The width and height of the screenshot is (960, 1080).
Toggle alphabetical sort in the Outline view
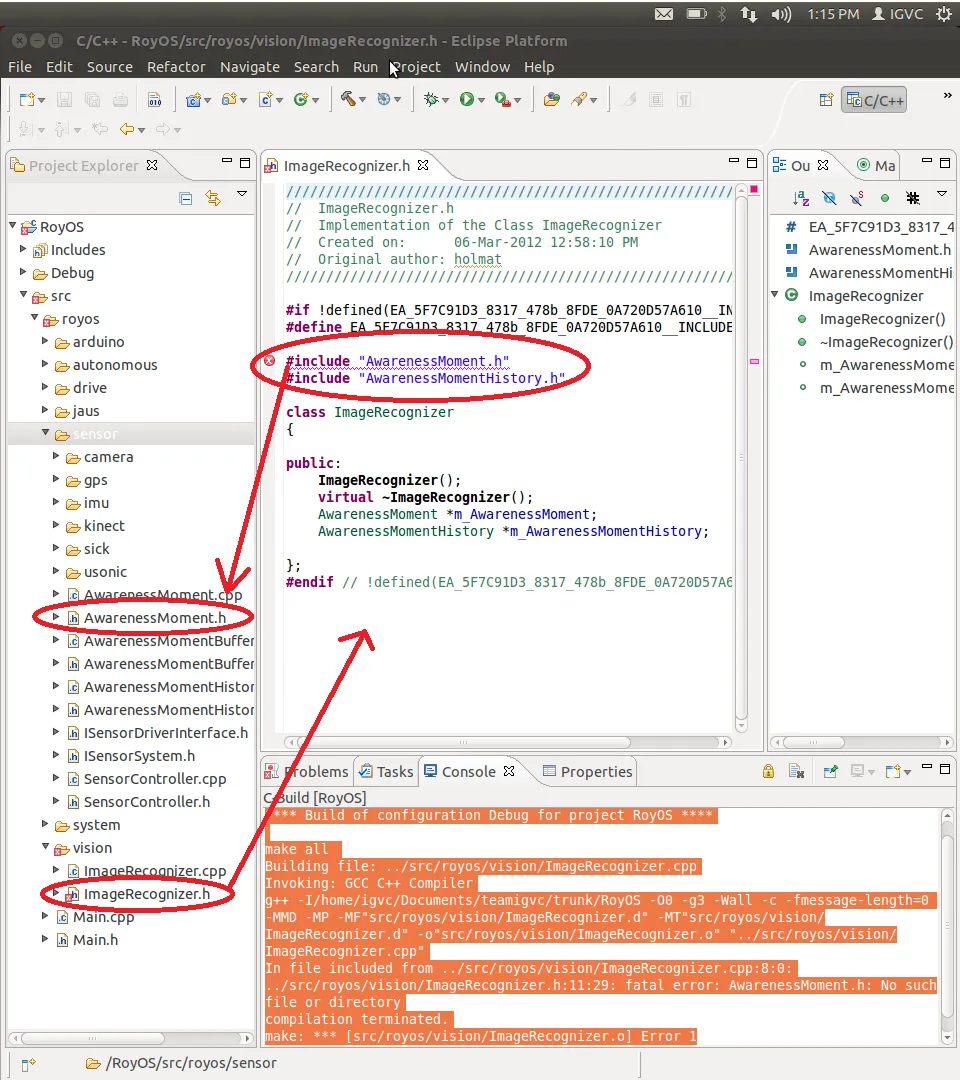click(801, 198)
